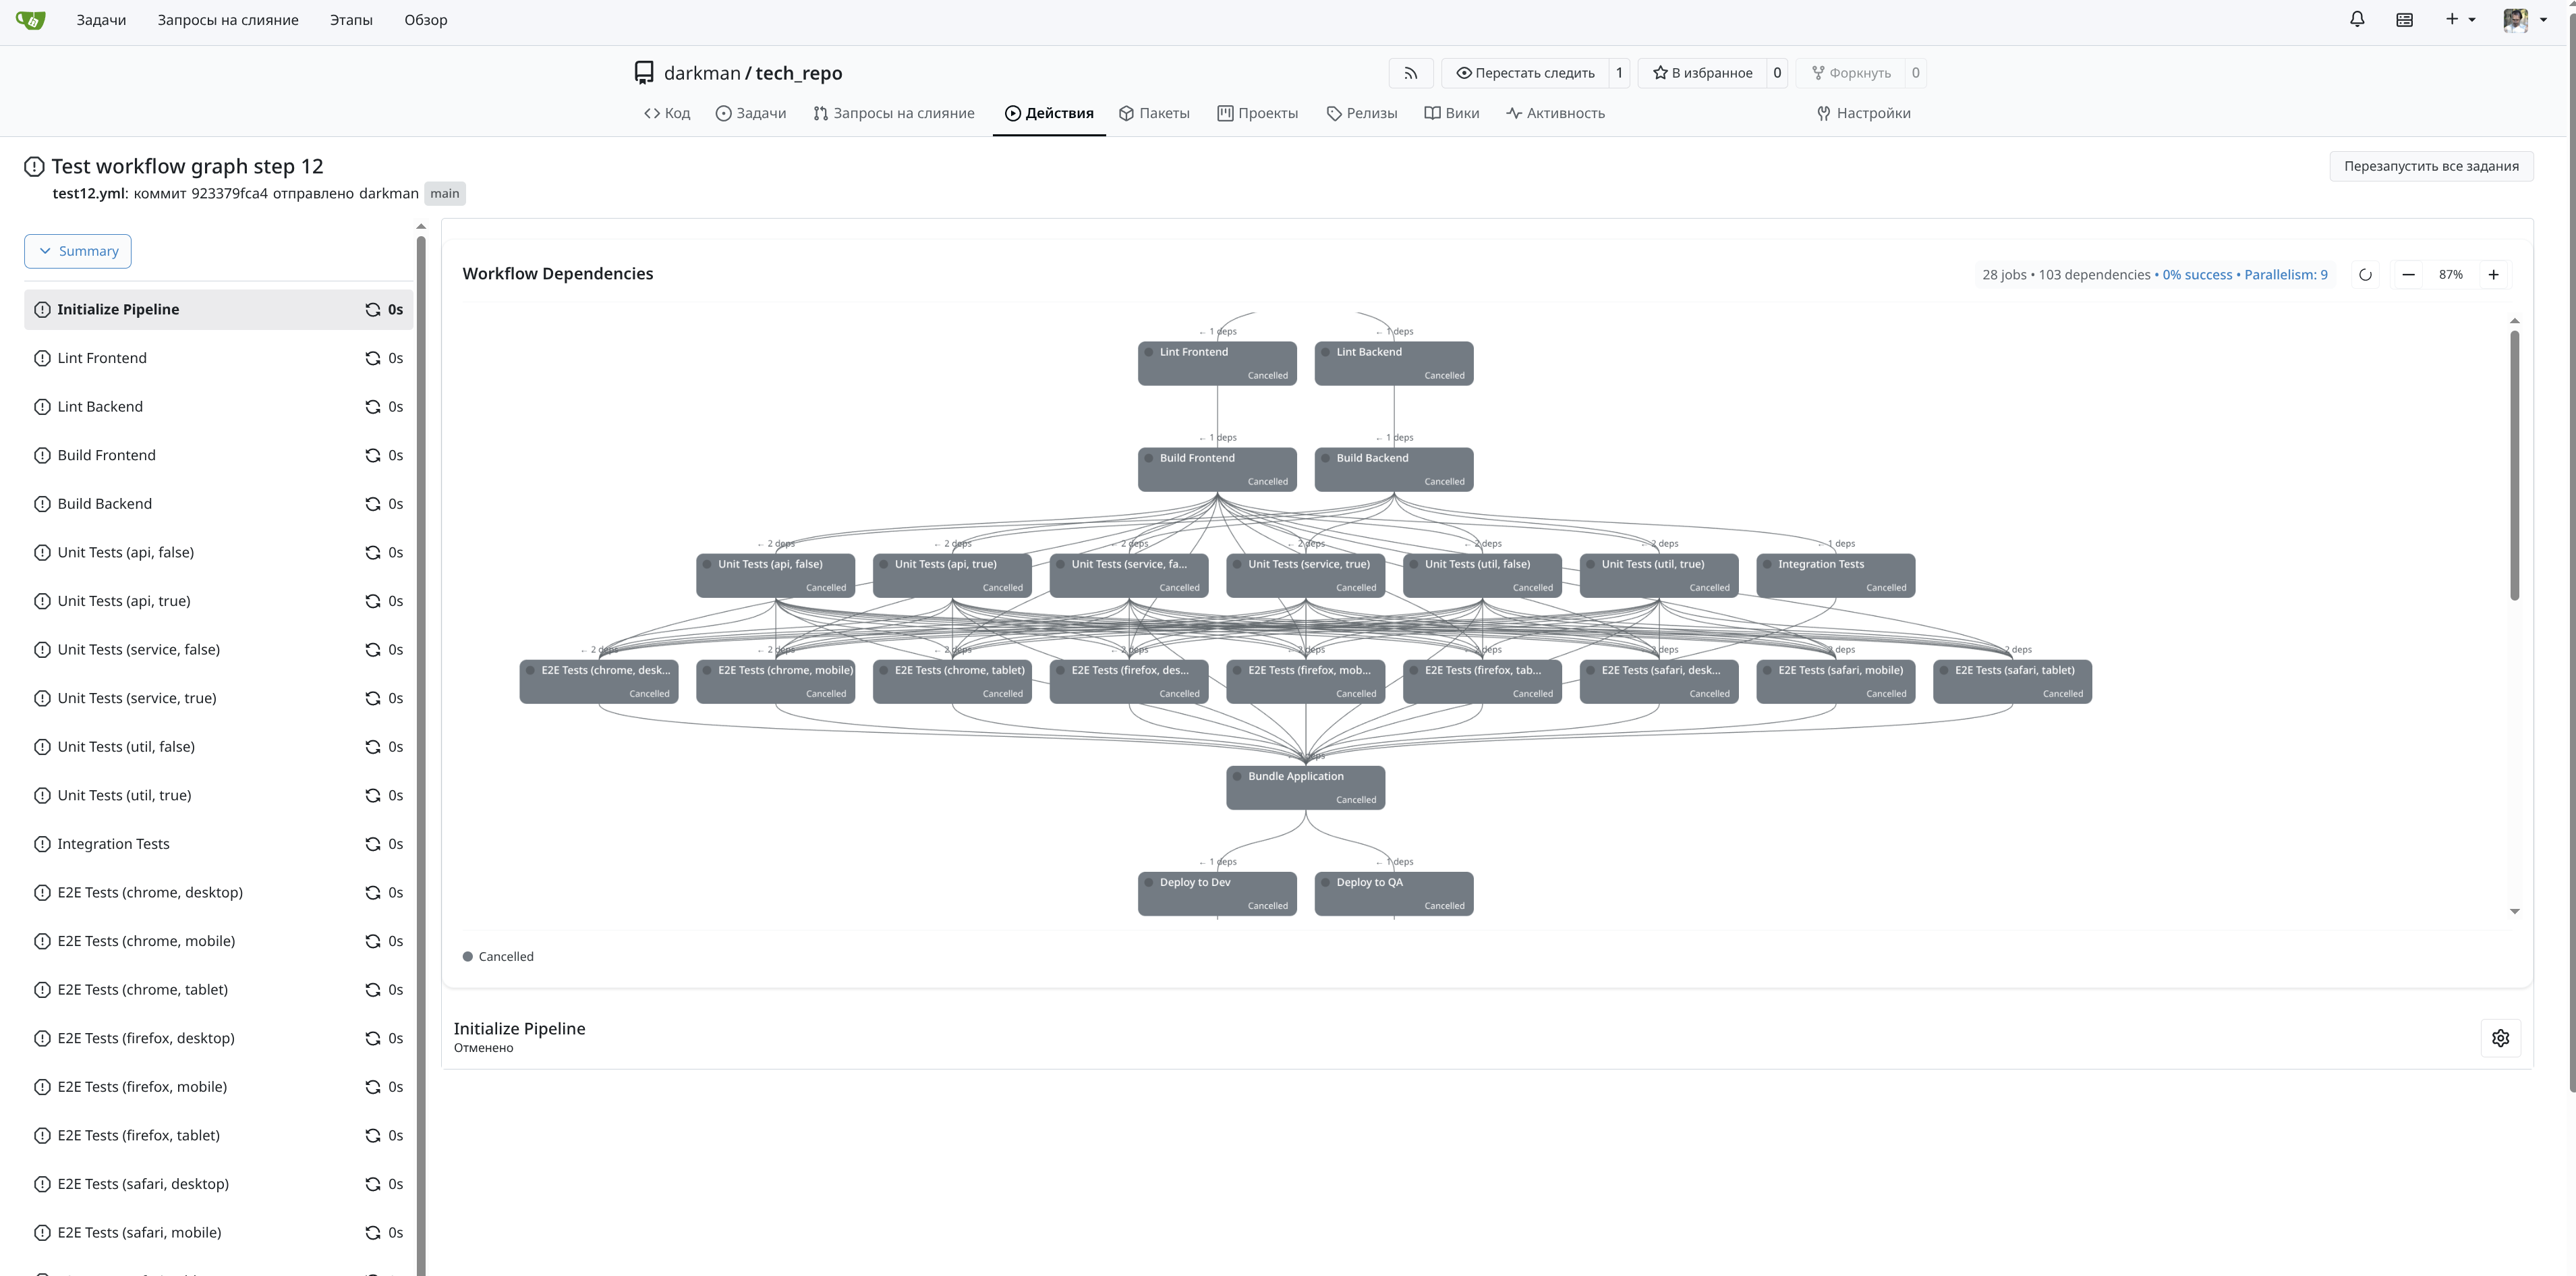The width and height of the screenshot is (2576, 1276).
Task: Toggle the 0% success filter link
Action: coord(2196,275)
